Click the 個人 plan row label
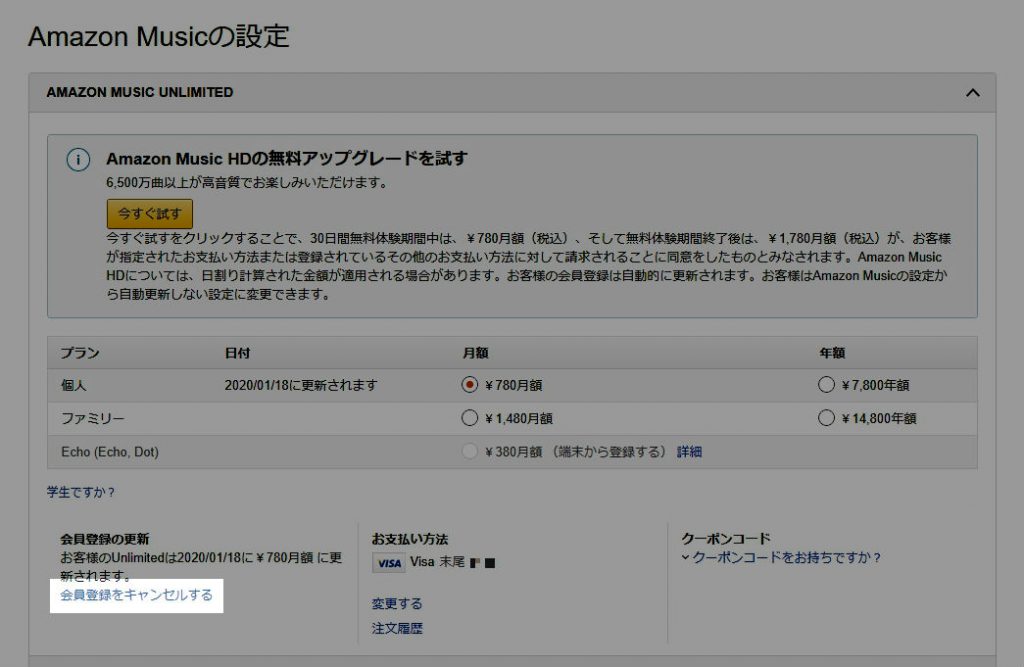 pyautogui.click(x=73, y=385)
